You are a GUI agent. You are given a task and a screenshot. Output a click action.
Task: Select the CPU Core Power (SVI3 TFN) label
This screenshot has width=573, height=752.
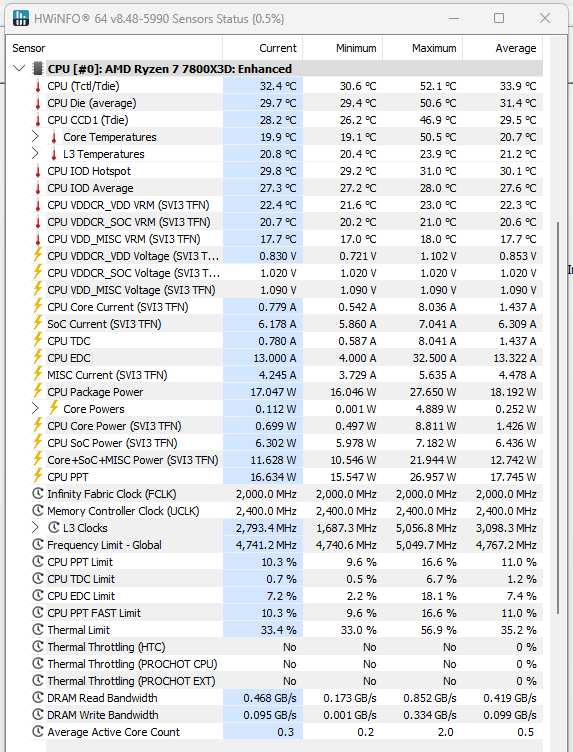coord(114,426)
